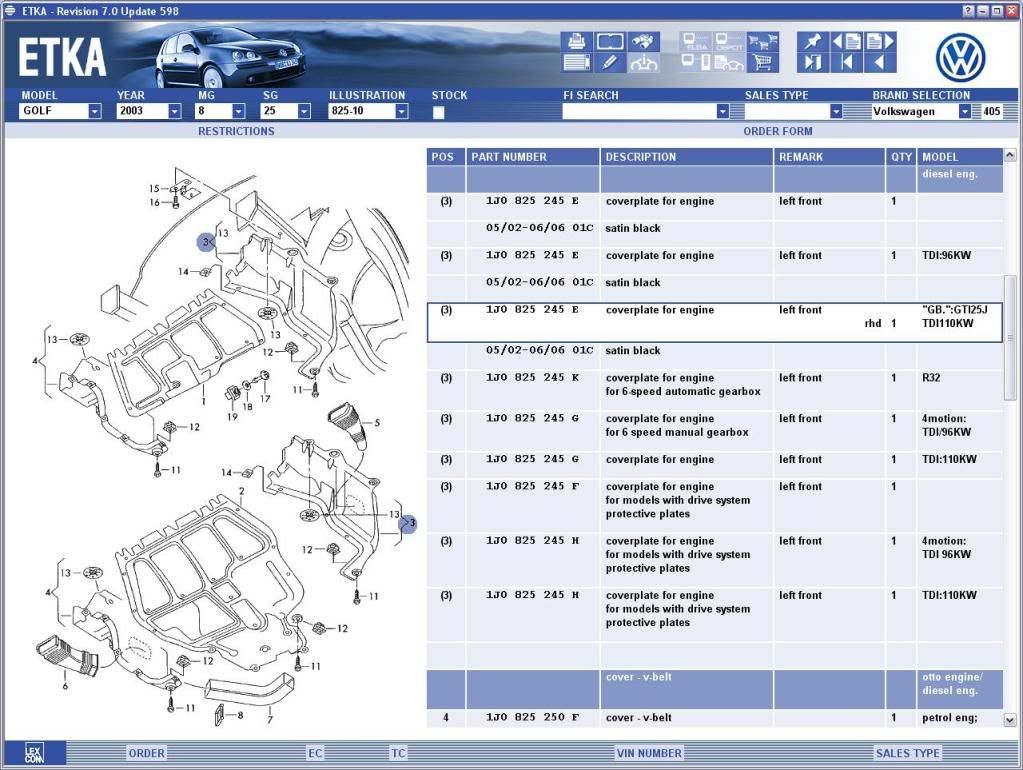Click the pushpin icon
This screenshot has height=770, width=1023.
(x=813, y=42)
